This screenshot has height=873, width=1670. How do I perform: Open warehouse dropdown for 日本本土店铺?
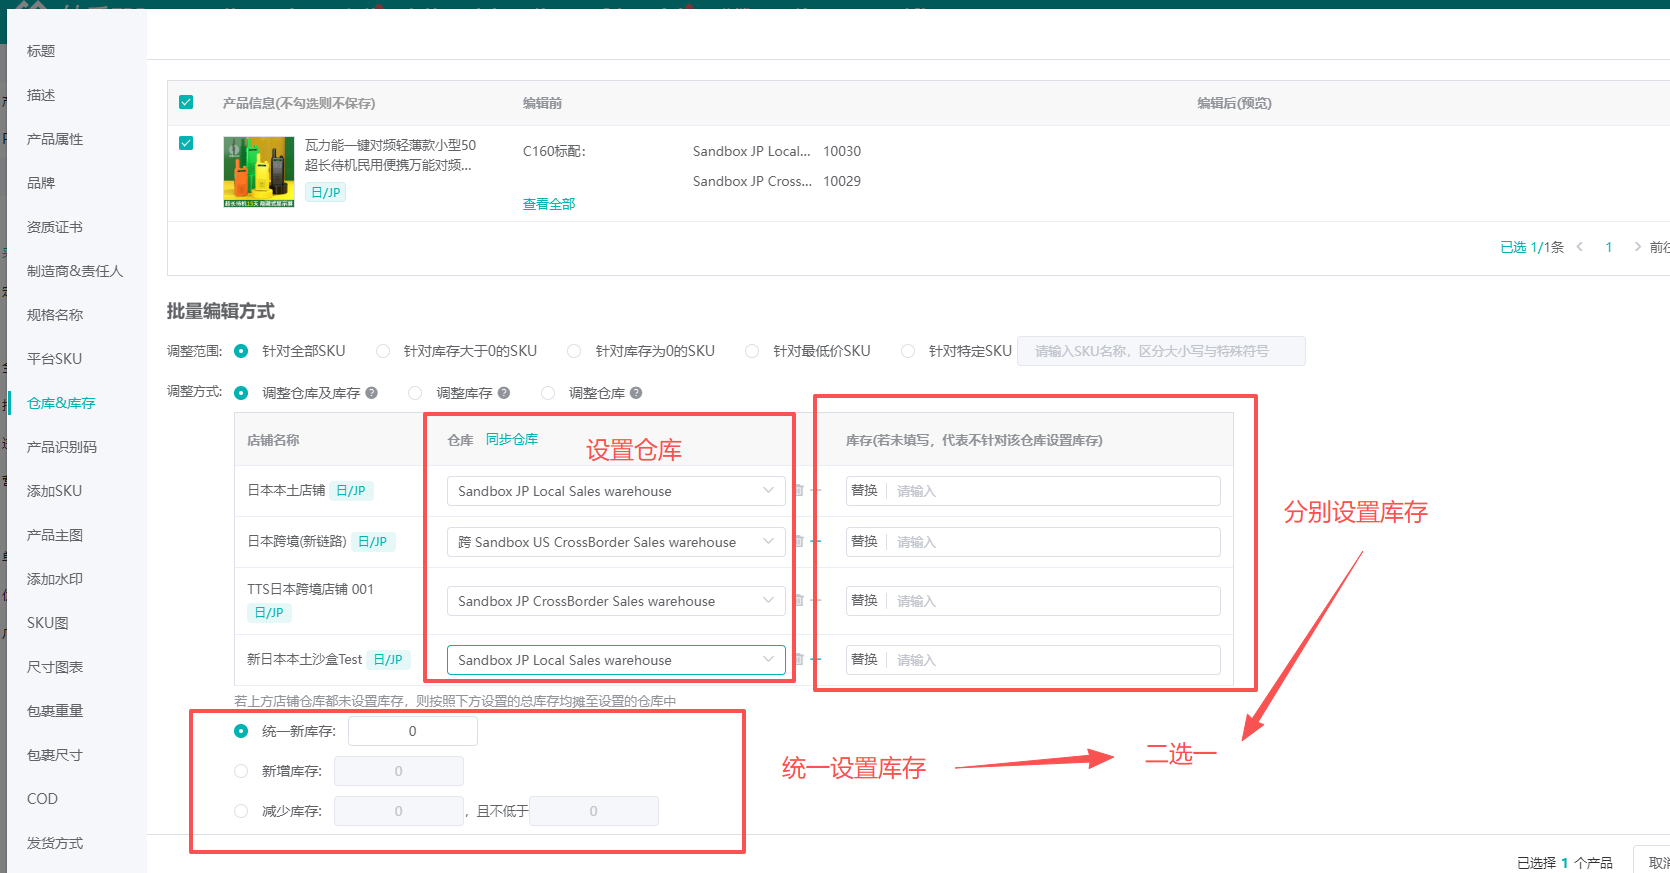615,491
